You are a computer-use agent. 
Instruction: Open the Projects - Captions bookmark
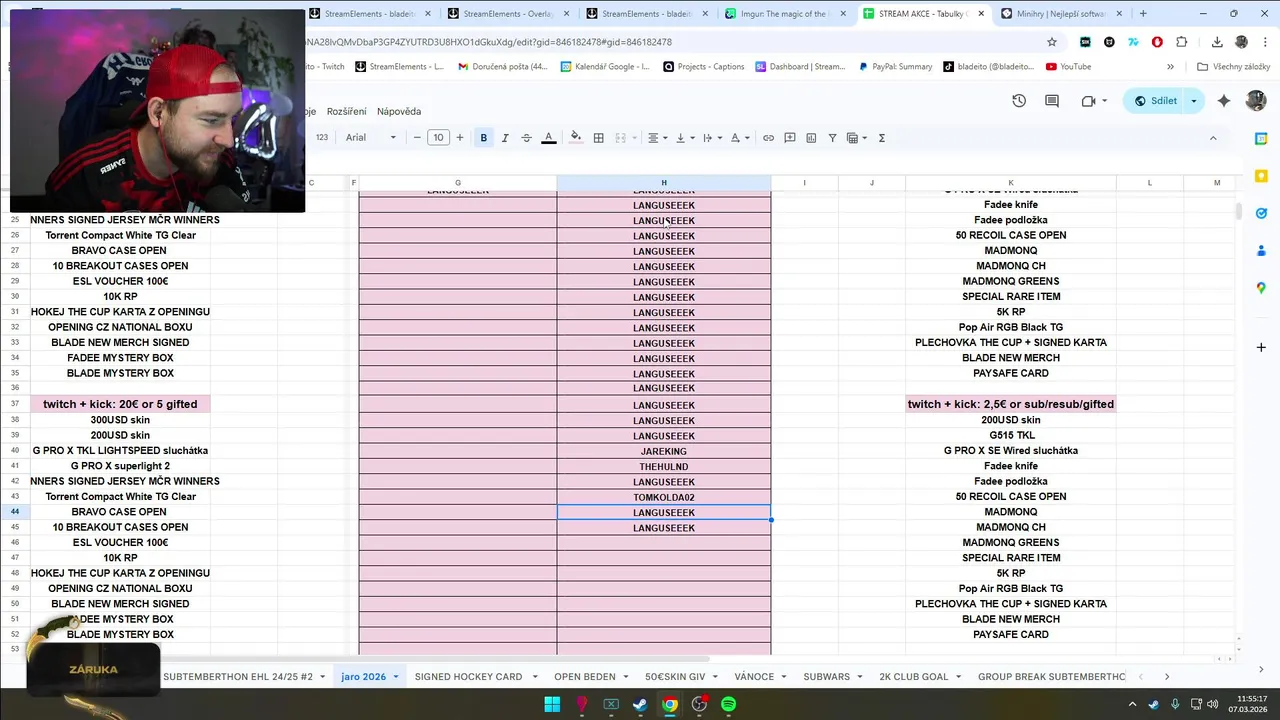702,66
